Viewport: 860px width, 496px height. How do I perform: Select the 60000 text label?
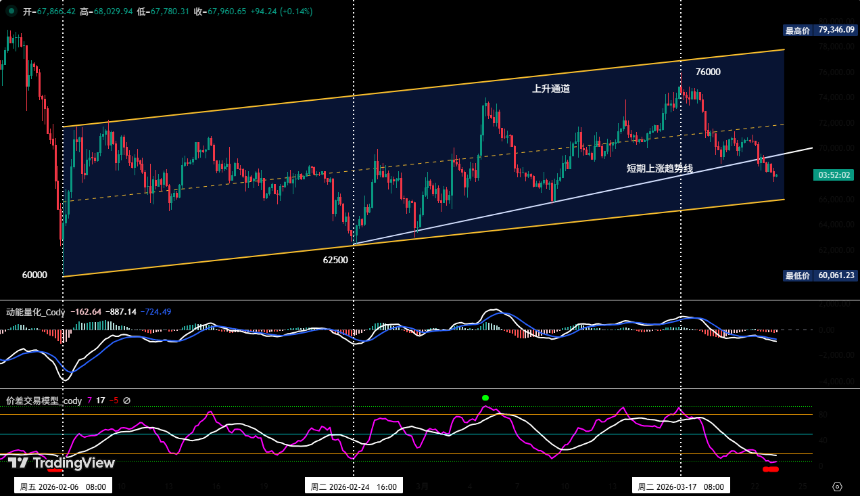click(x=35, y=273)
